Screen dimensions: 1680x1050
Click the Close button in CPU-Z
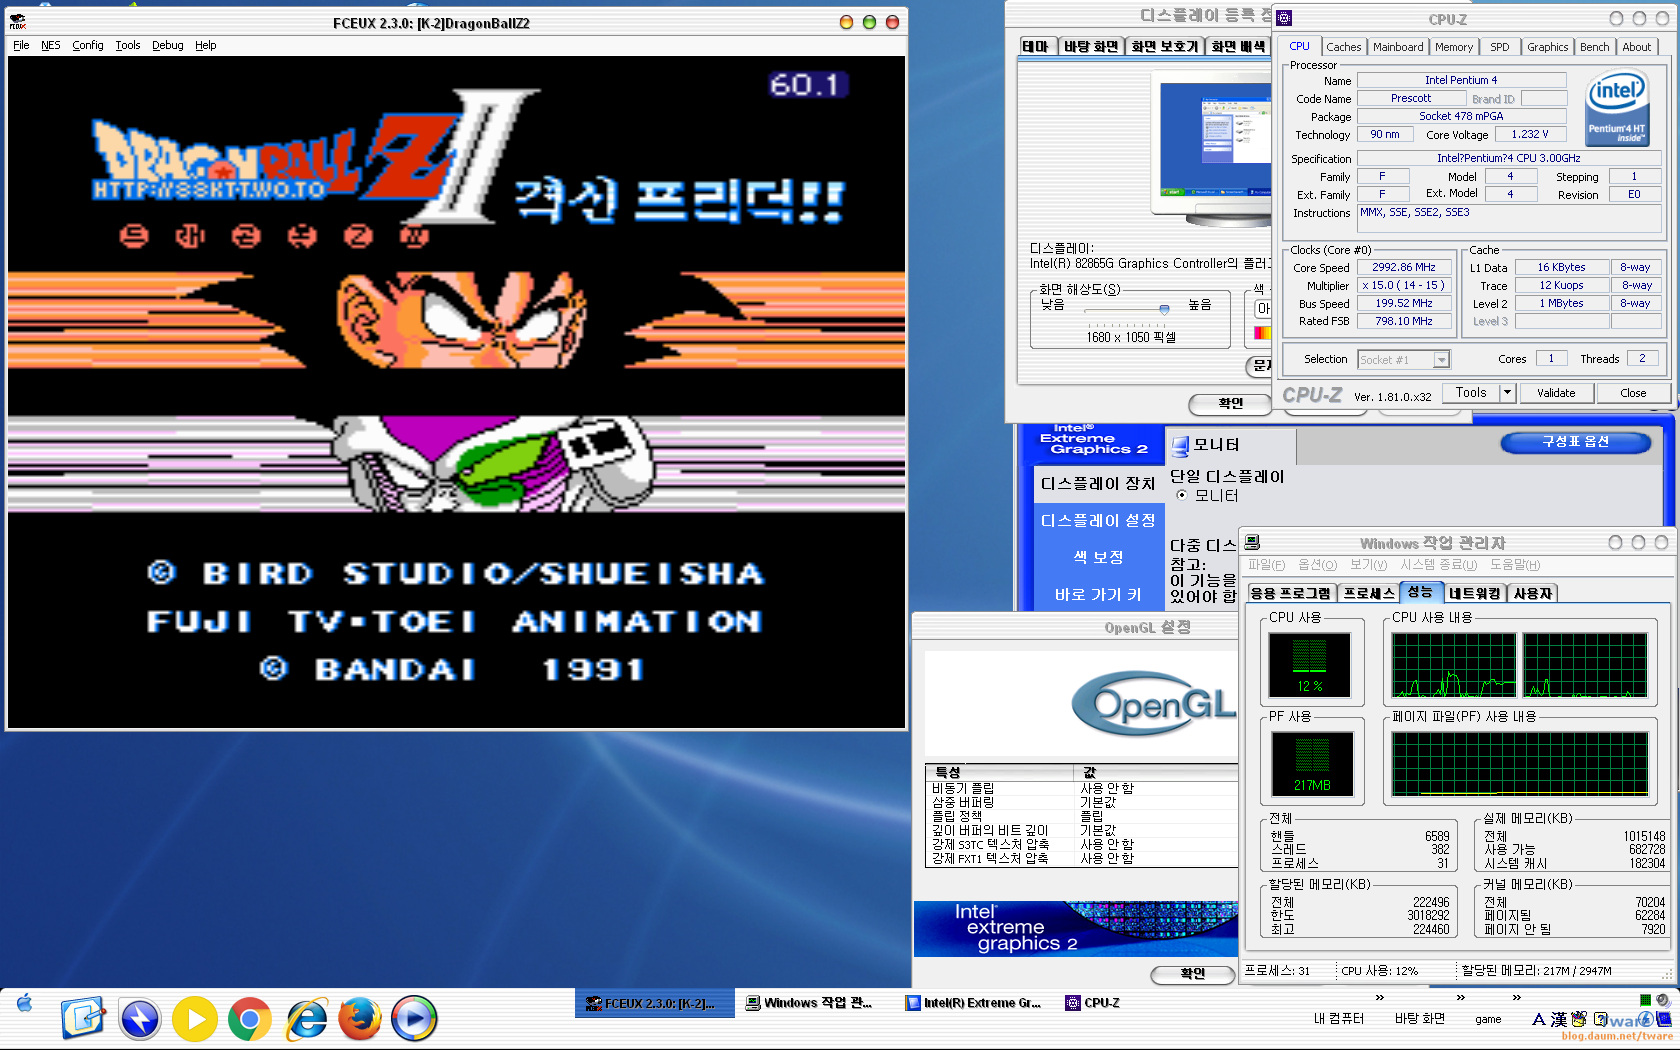click(x=1632, y=393)
